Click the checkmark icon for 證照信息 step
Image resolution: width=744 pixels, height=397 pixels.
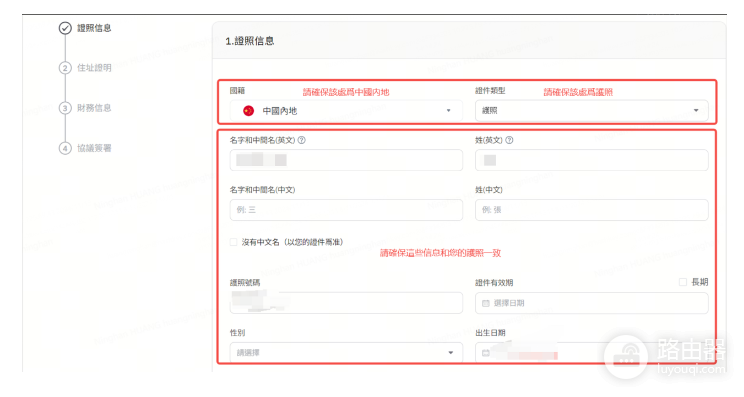65,28
